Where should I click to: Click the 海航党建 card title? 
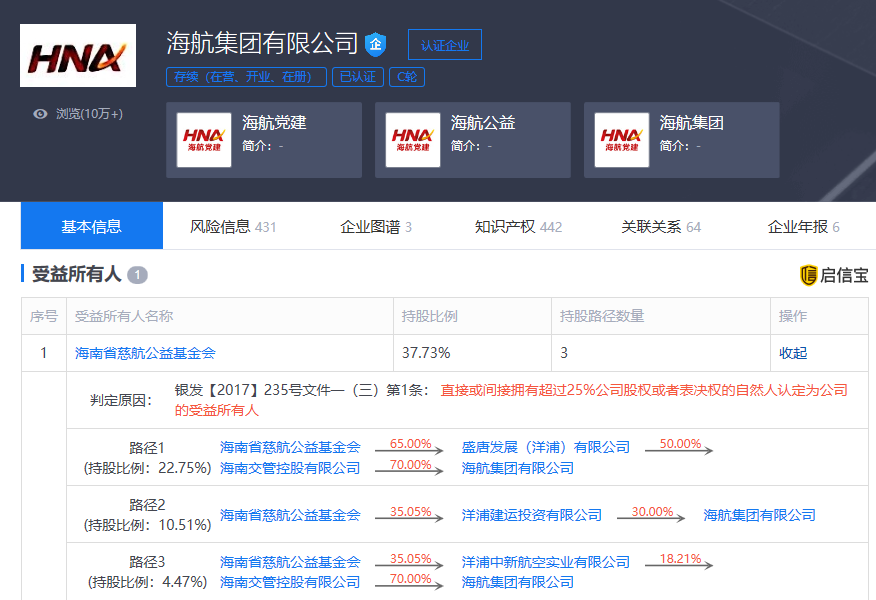tap(274, 123)
